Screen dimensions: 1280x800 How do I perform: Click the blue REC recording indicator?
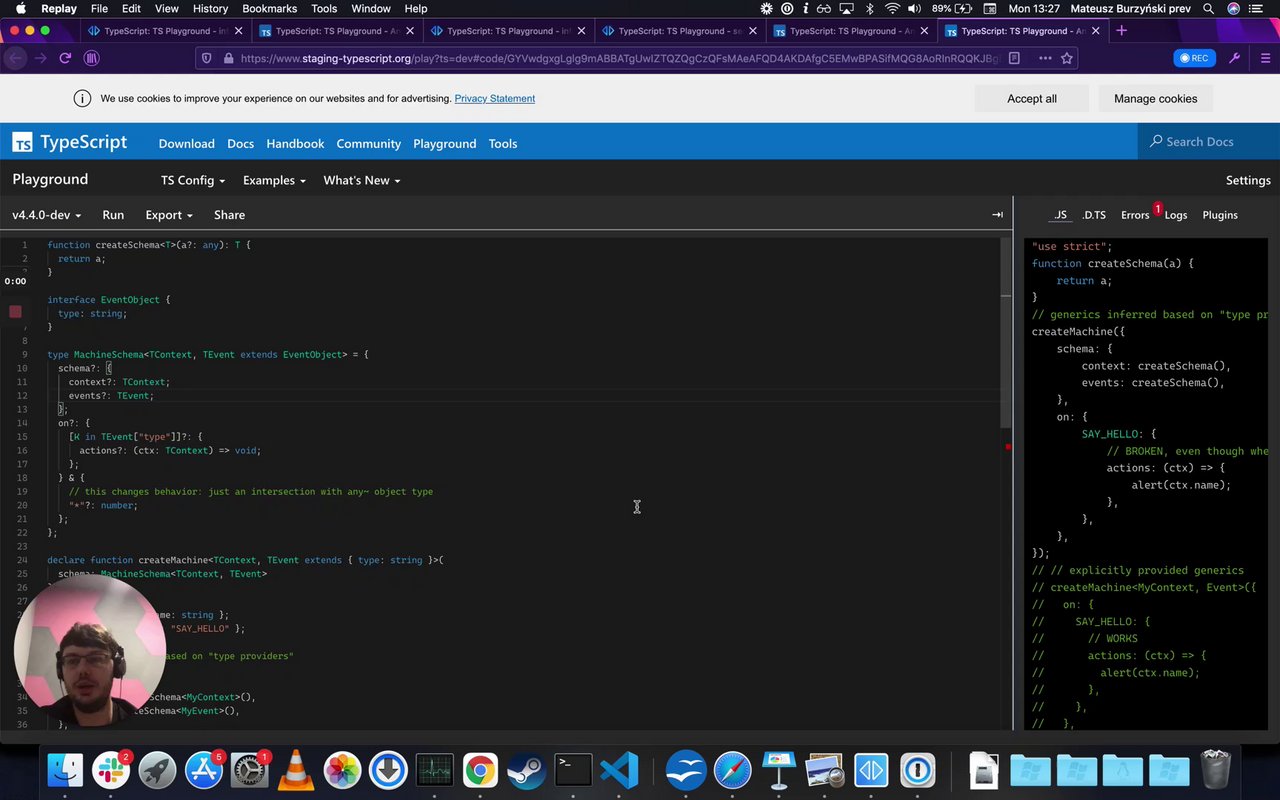click(x=1194, y=58)
